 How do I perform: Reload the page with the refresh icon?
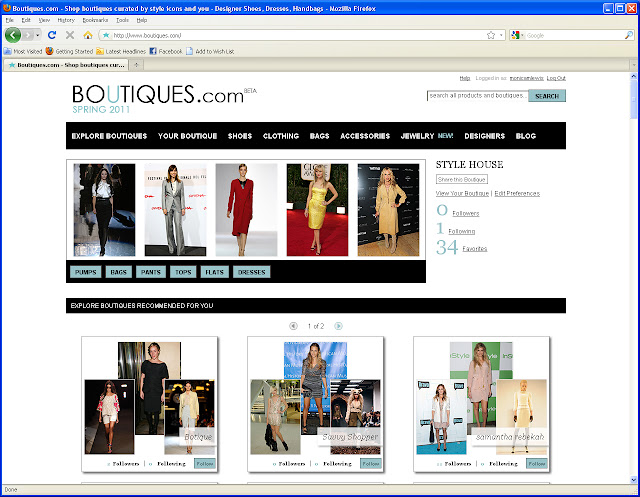[52, 35]
